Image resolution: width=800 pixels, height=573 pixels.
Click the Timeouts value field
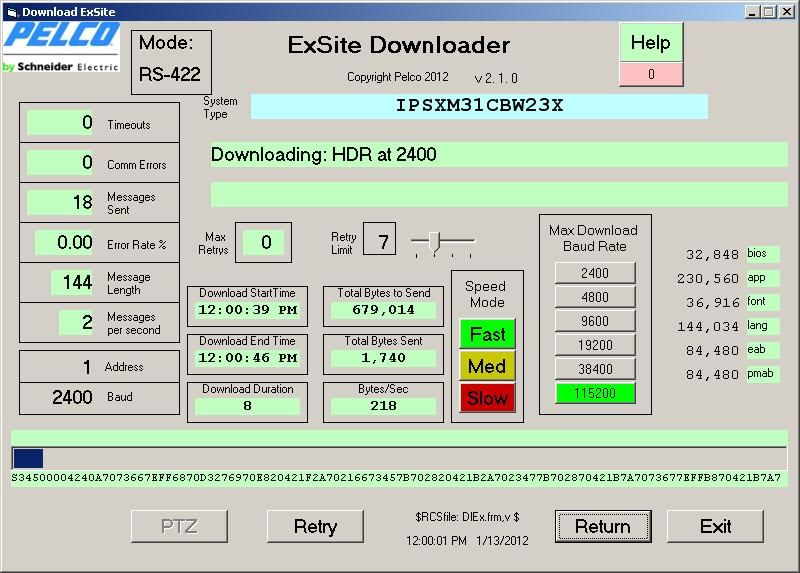60,122
